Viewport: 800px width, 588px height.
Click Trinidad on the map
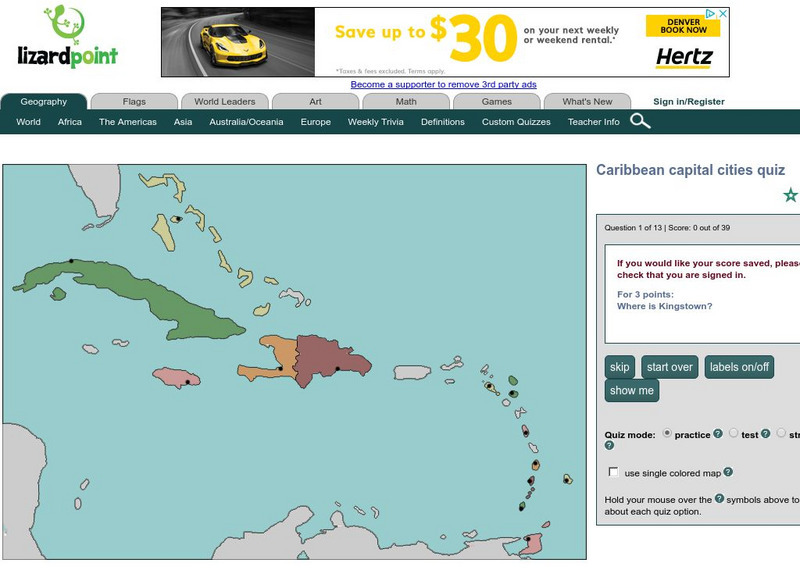[532, 544]
